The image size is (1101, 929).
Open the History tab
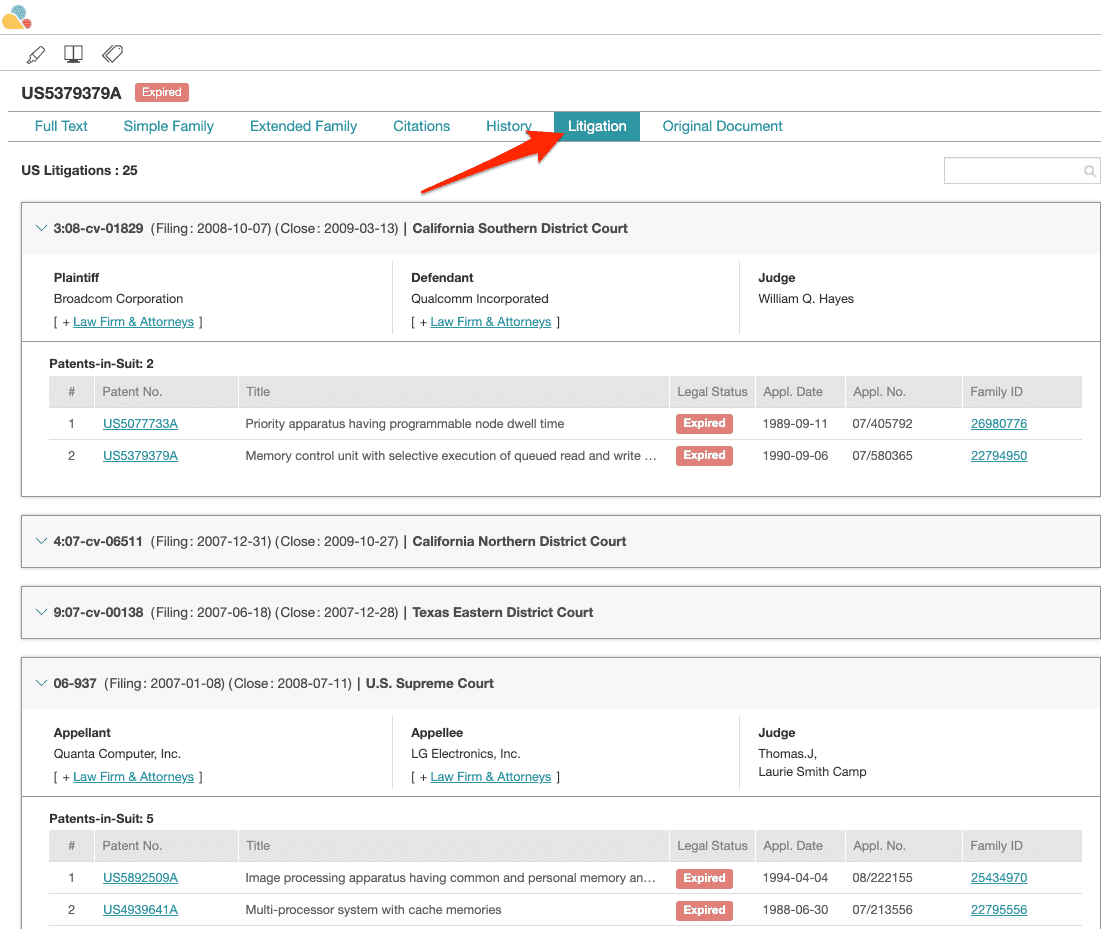[x=508, y=126]
